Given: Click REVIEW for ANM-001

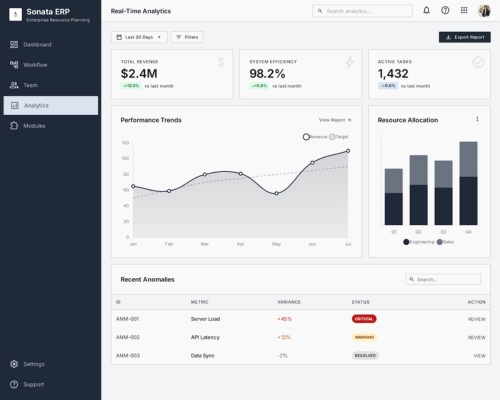Looking at the screenshot, I should [x=477, y=319].
